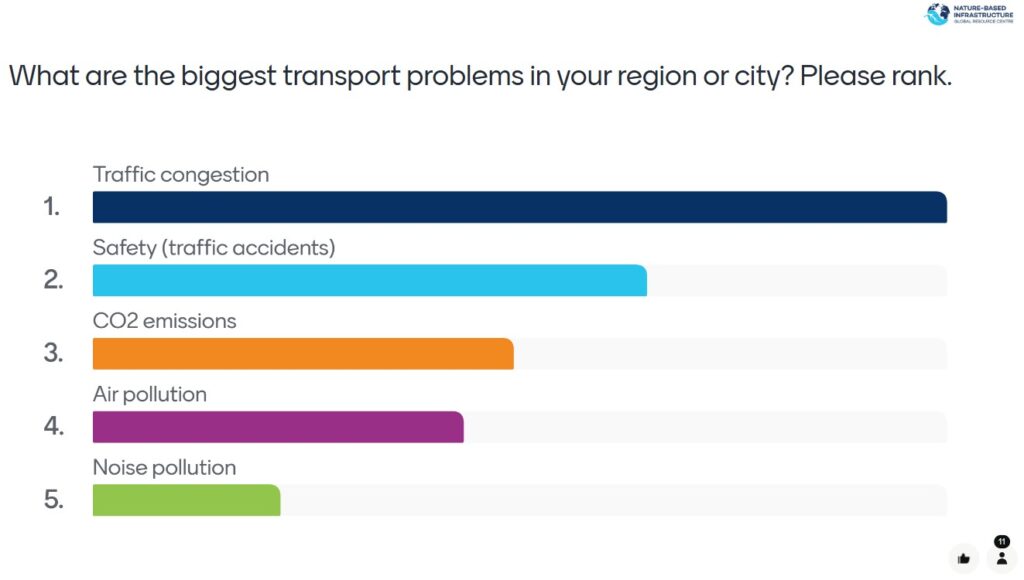Select the Noise pollution label
The height and width of the screenshot is (580, 1024).
click(165, 467)
